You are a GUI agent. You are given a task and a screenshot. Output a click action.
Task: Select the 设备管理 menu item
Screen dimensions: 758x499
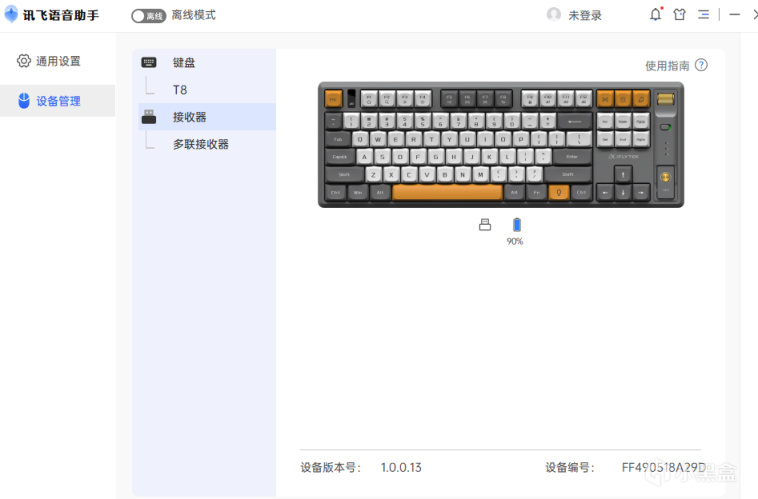coord(58,101)
